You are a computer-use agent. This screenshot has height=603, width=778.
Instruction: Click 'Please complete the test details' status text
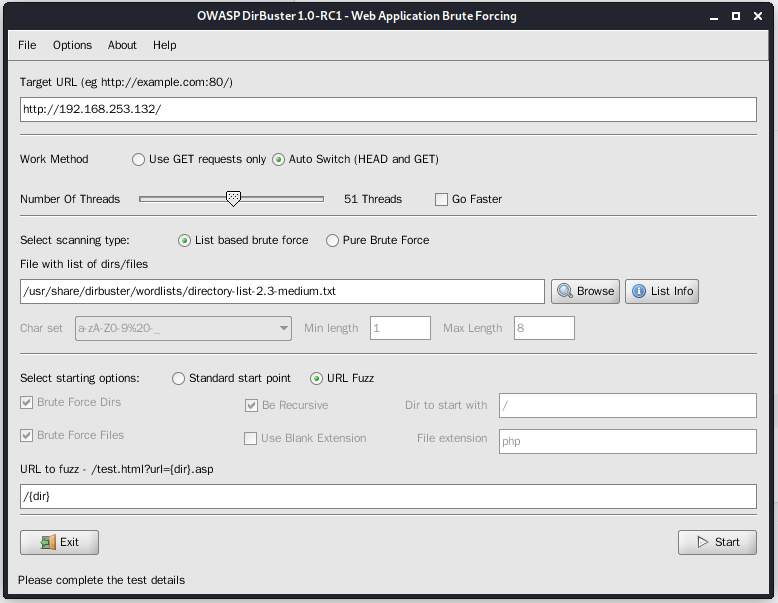coord(101,580)
